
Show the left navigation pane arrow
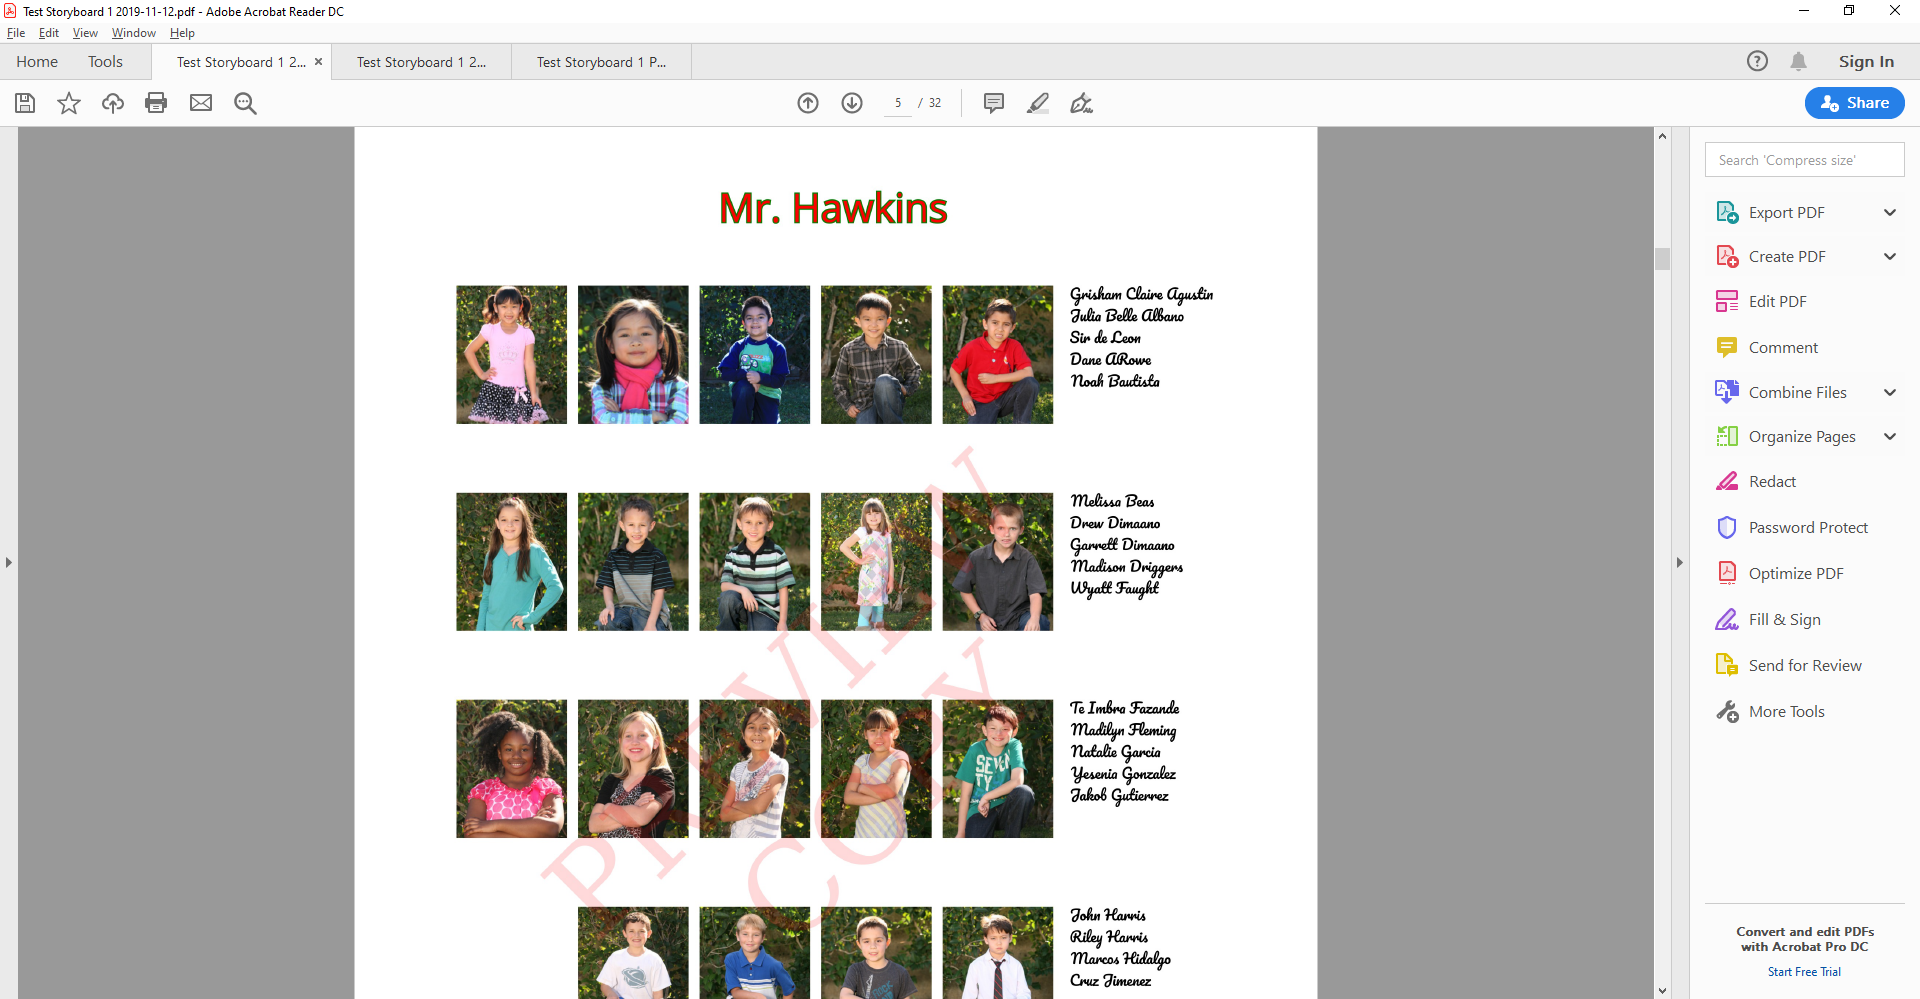9,563
